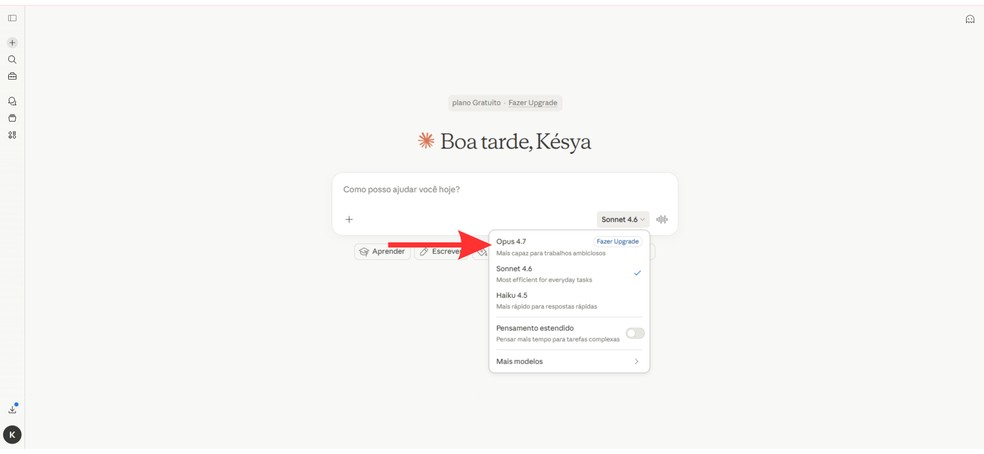Toggle the Pensamento estendido switch
The height and width of the screenshot is (454, 984).
coord(634,333)
